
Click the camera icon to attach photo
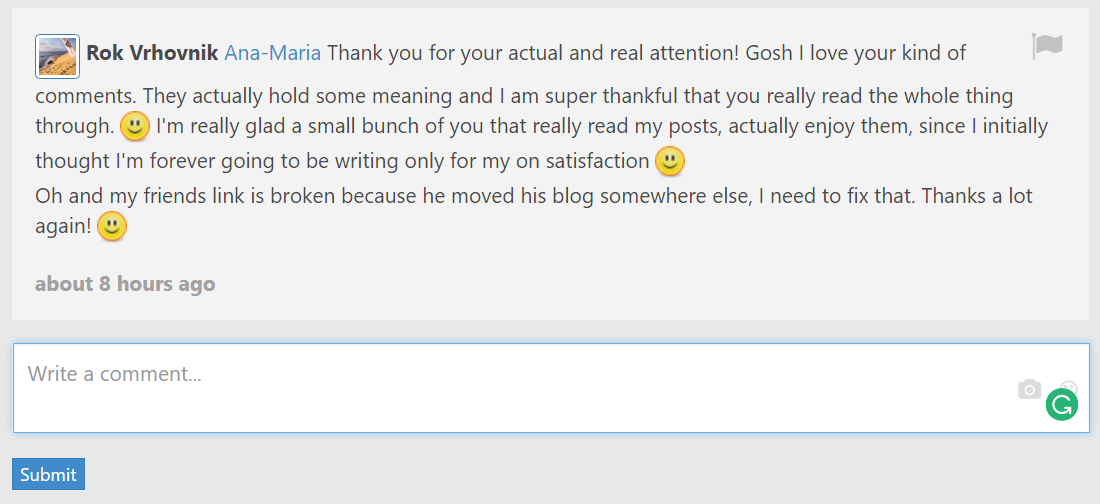(1029, 389)
